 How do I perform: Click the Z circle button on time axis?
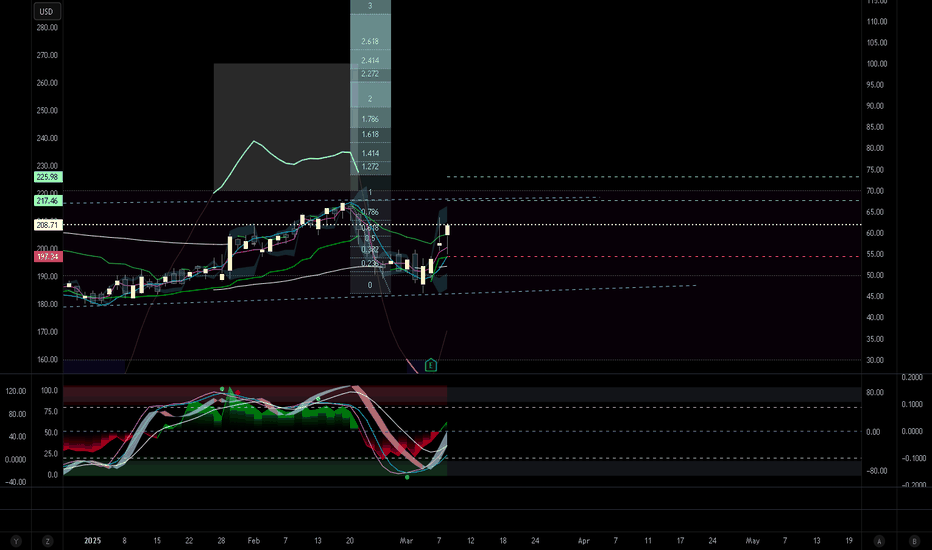pyautogui.click(x=47, y=541)
